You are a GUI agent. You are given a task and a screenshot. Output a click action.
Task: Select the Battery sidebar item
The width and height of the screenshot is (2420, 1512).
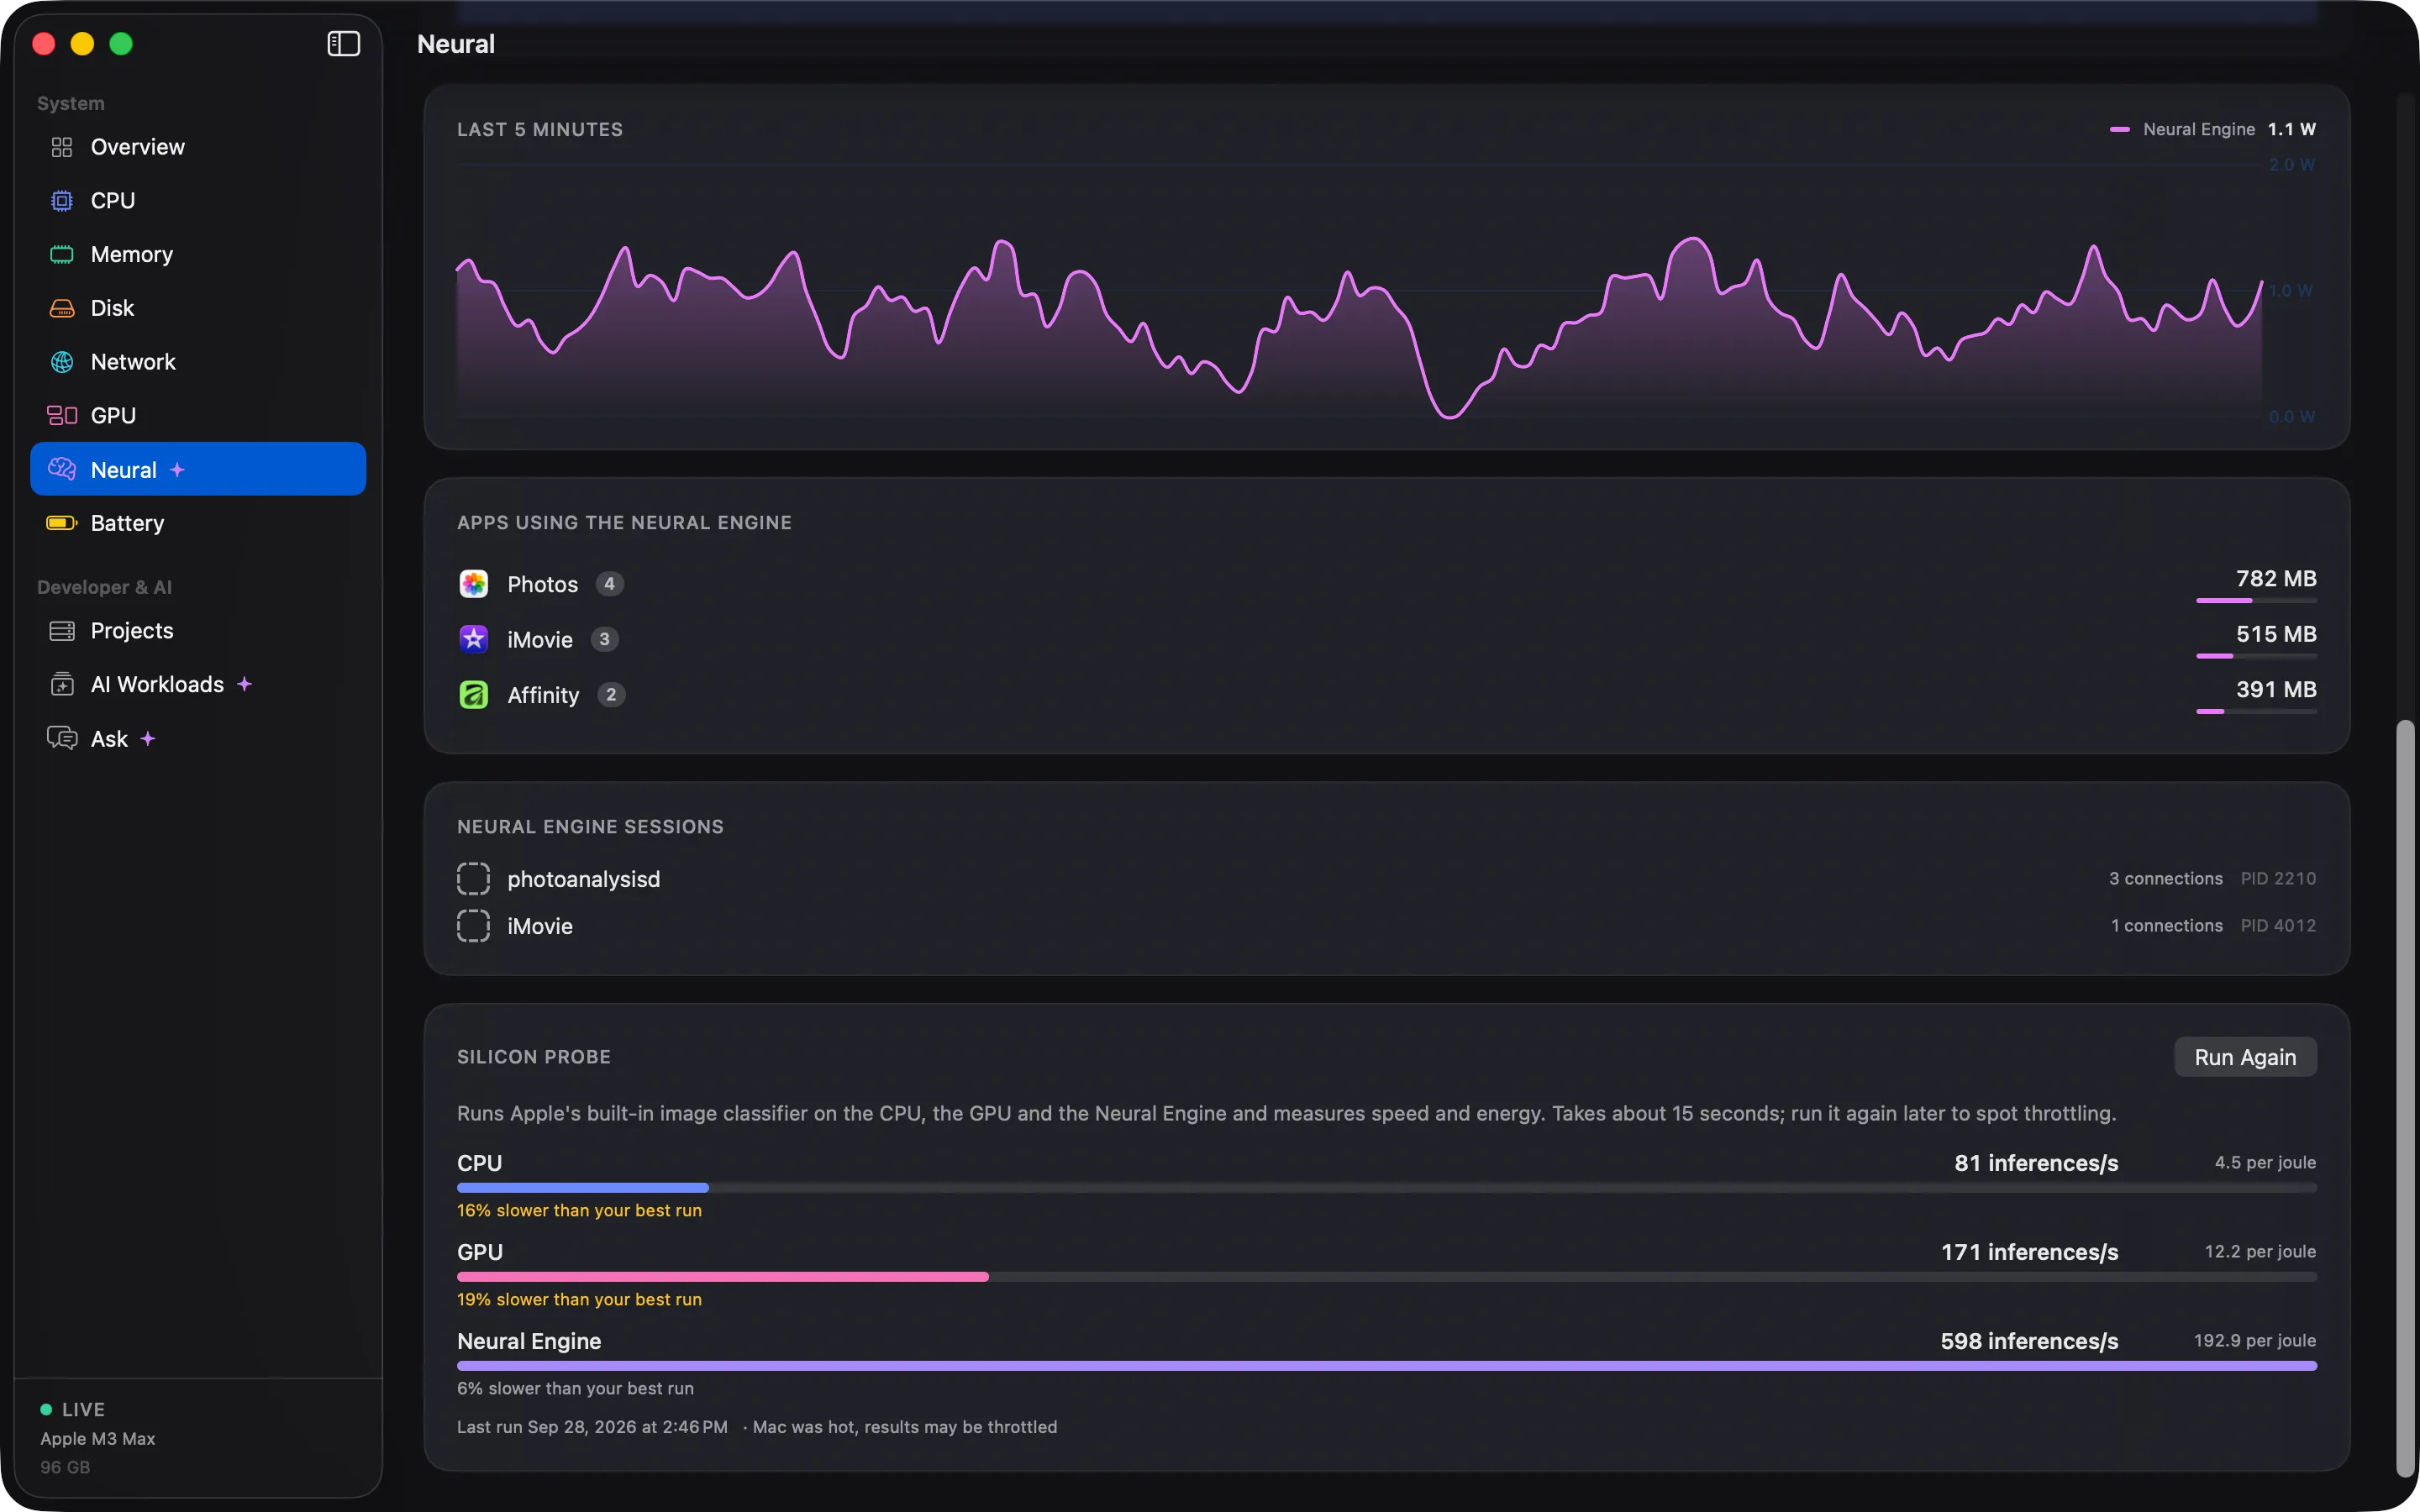(198, 523)
